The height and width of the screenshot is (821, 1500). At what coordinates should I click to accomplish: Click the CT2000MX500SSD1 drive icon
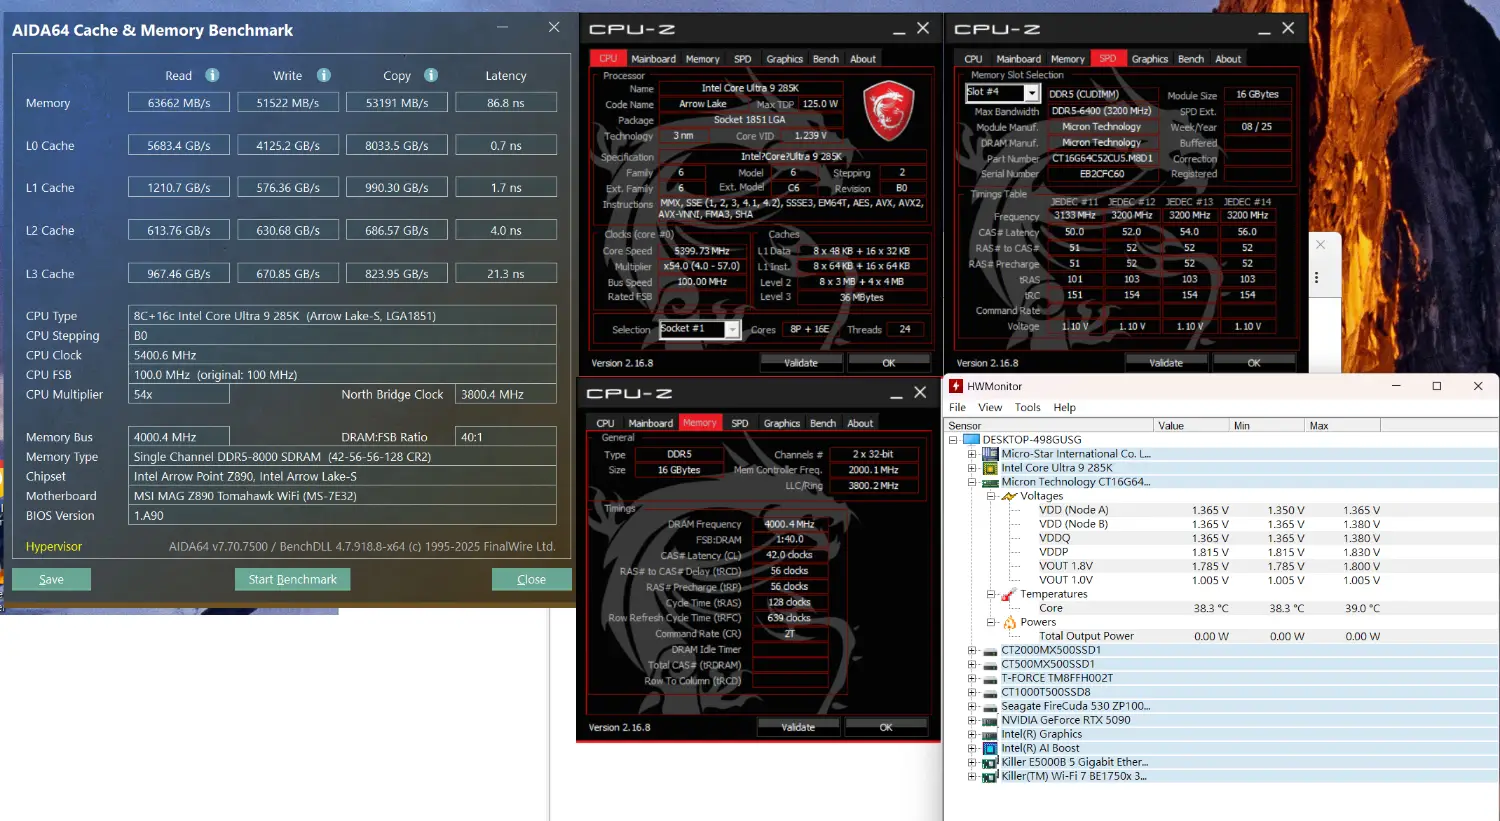[x=990, y=650]
